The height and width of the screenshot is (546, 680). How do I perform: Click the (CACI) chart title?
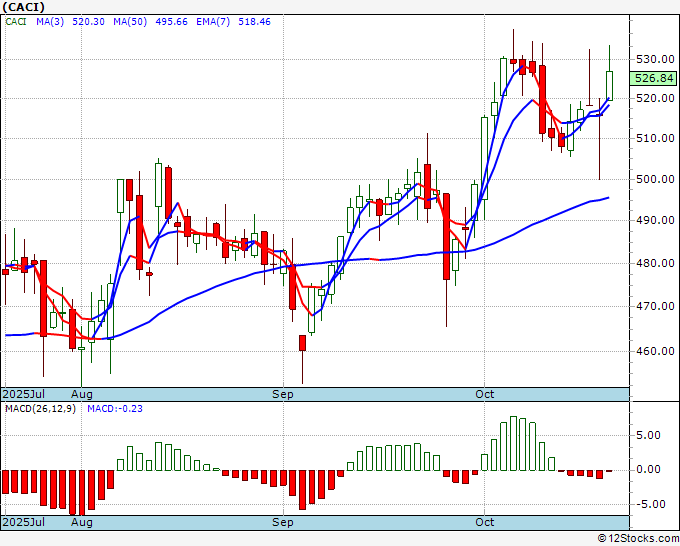pos(23,7)
